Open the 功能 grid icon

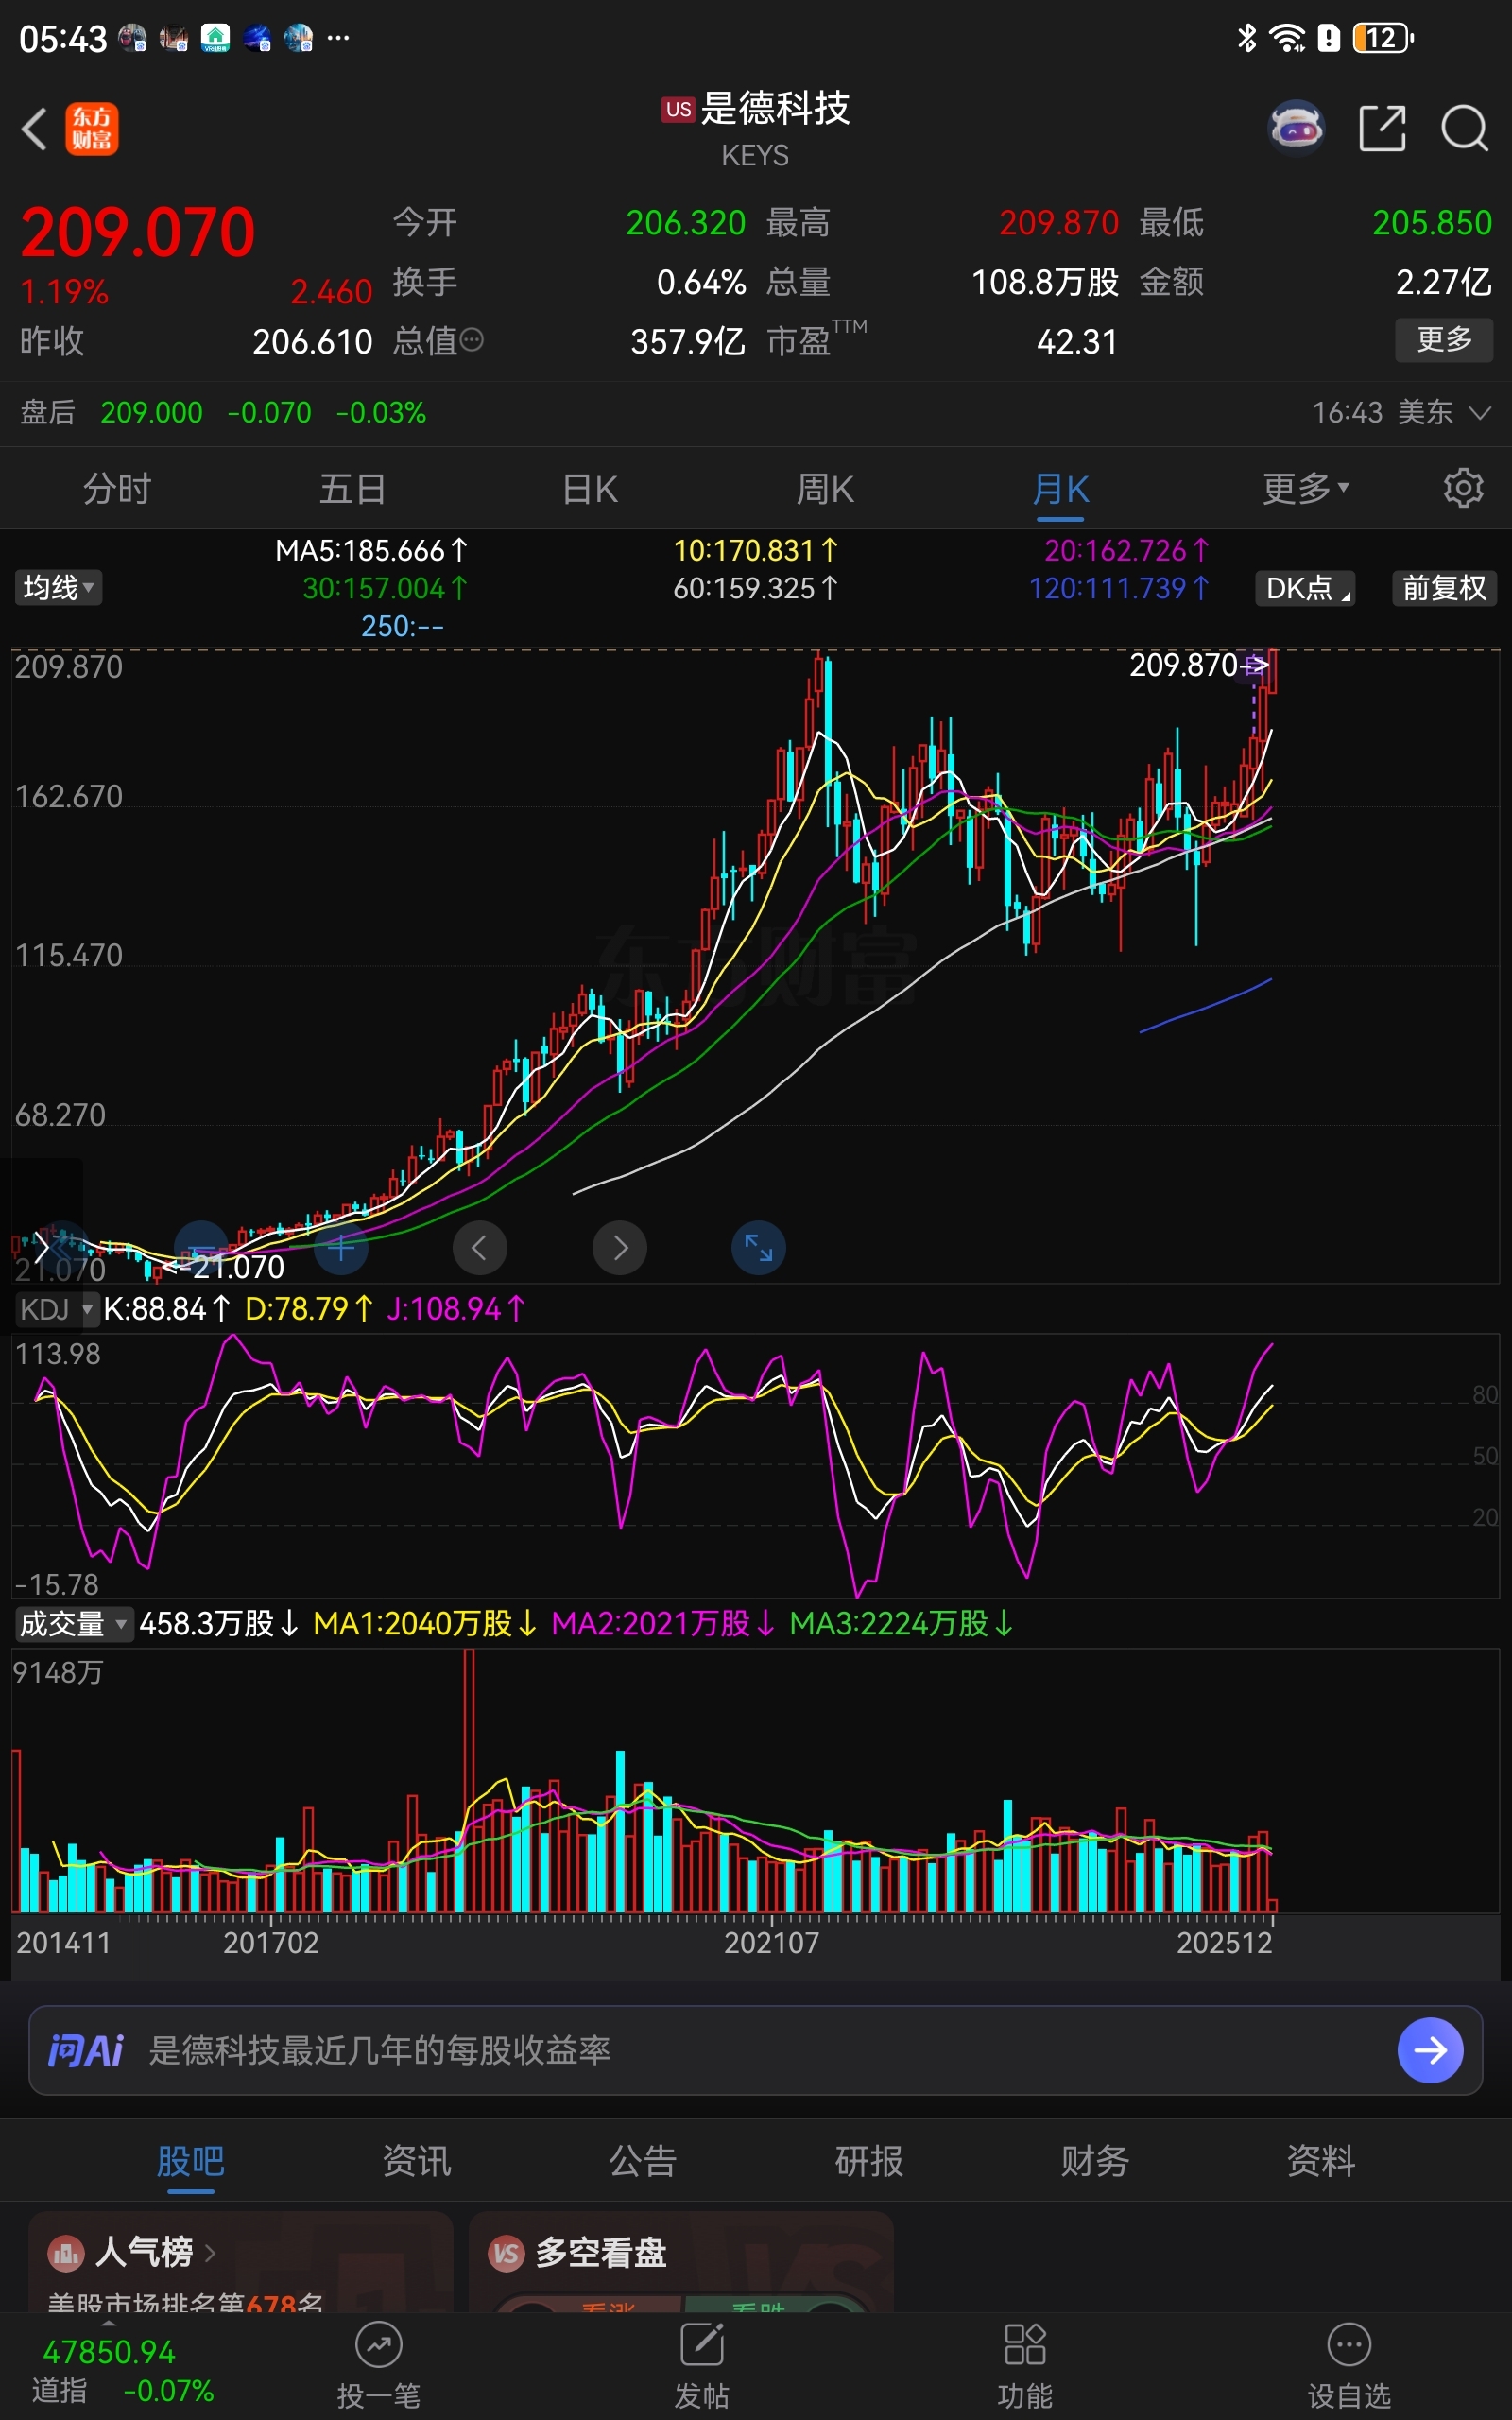1025,2345
